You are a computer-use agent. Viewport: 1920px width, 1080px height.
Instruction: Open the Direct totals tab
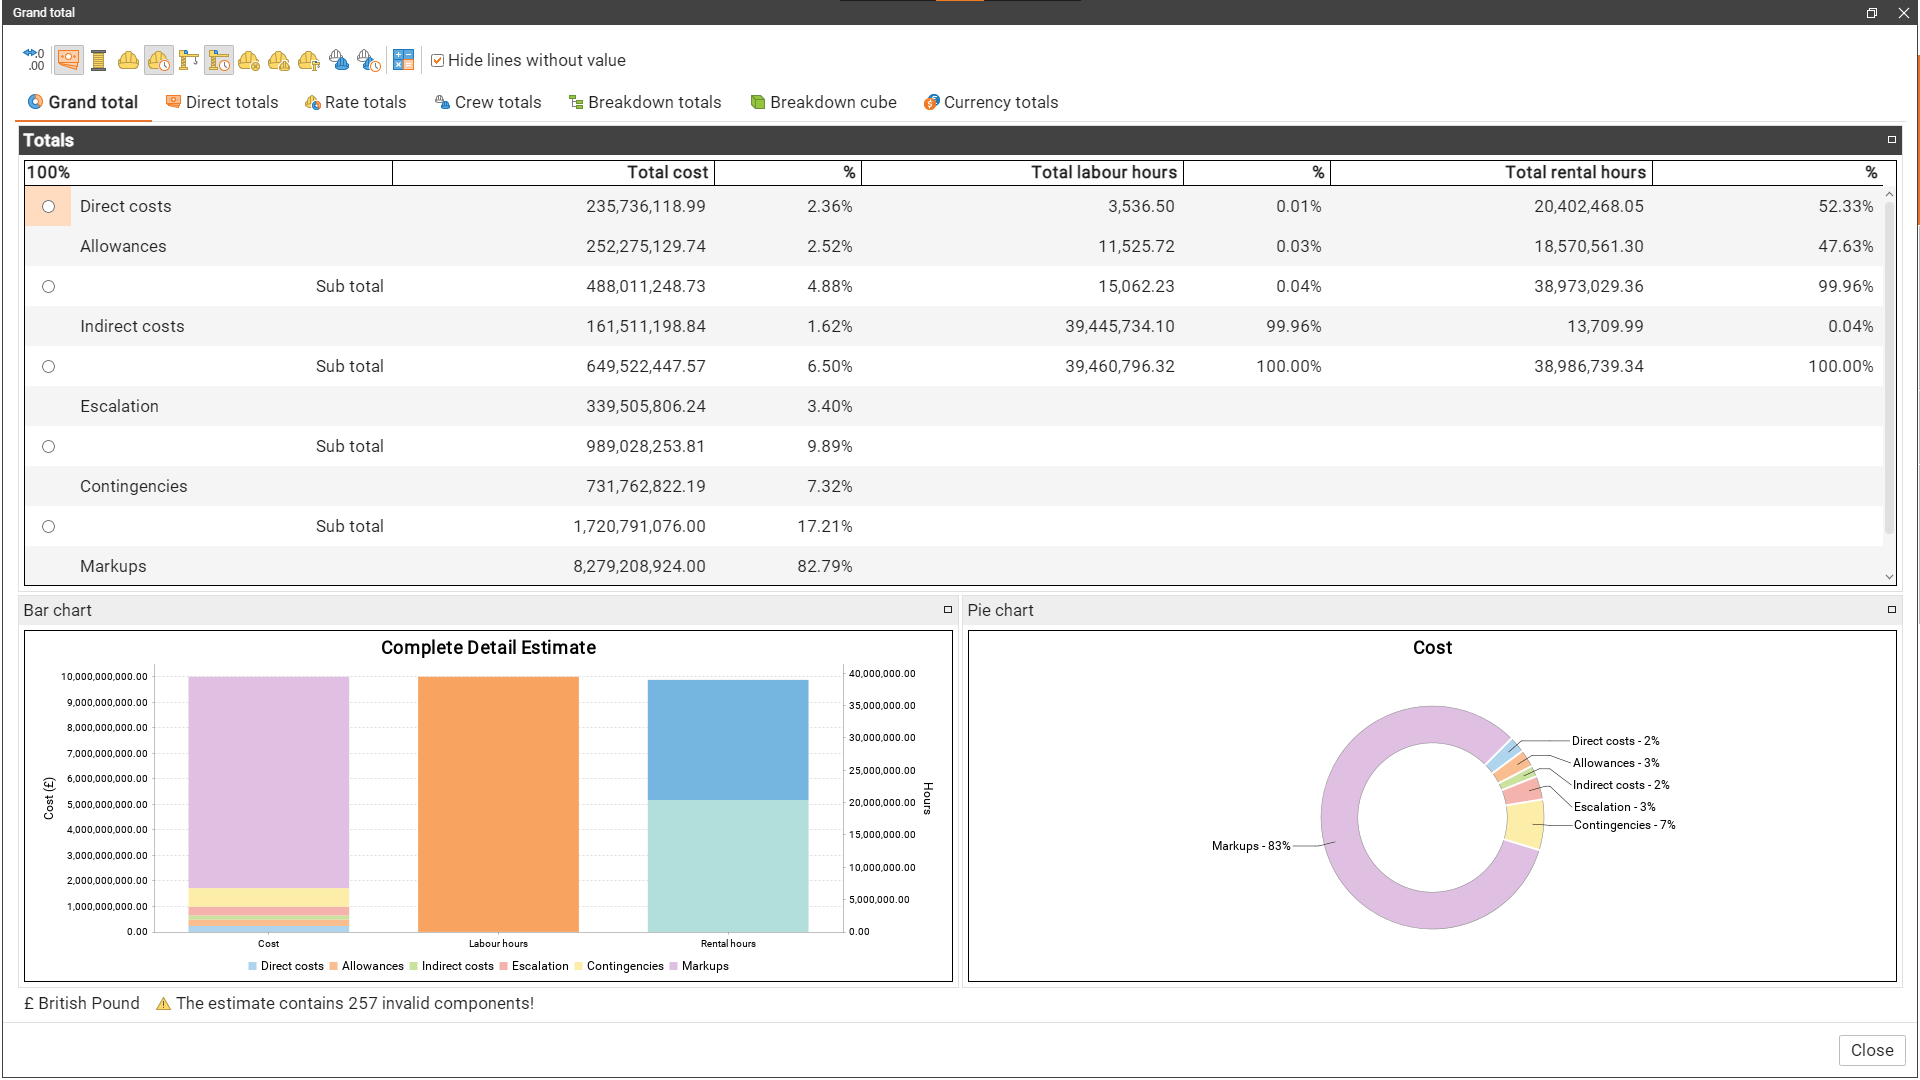click(222, 102)
